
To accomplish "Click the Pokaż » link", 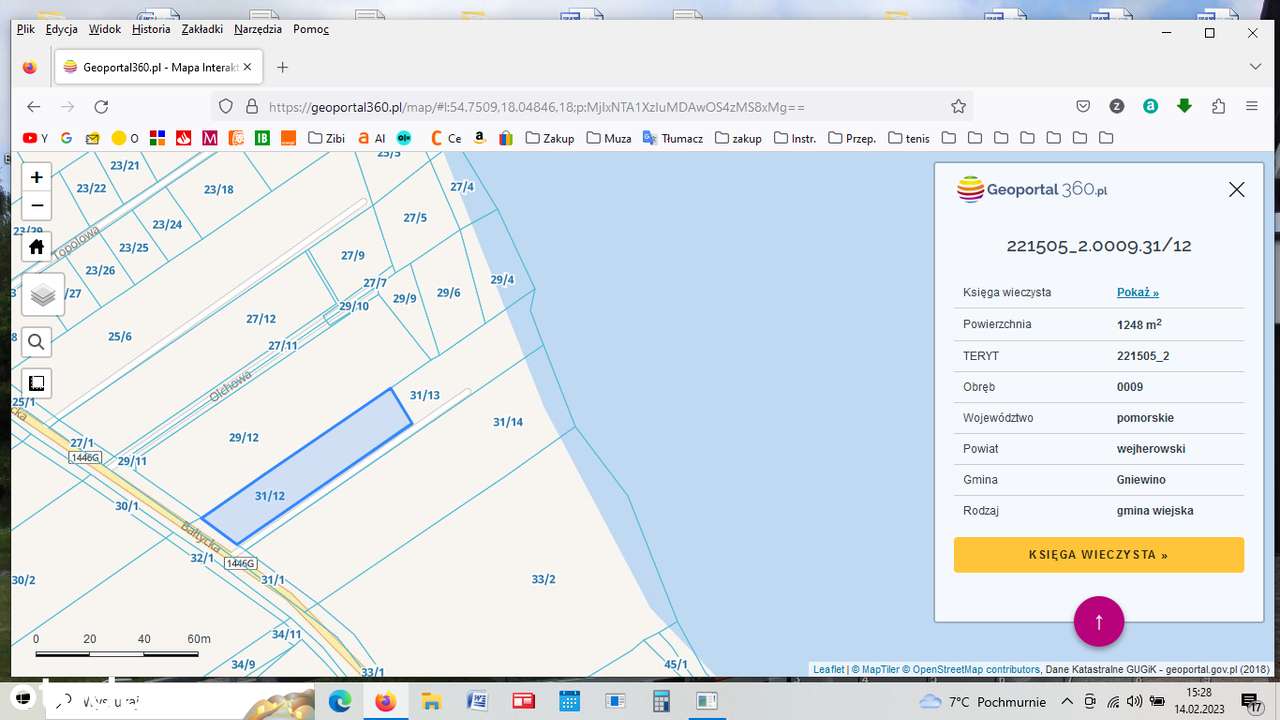I will point(1137,293).
